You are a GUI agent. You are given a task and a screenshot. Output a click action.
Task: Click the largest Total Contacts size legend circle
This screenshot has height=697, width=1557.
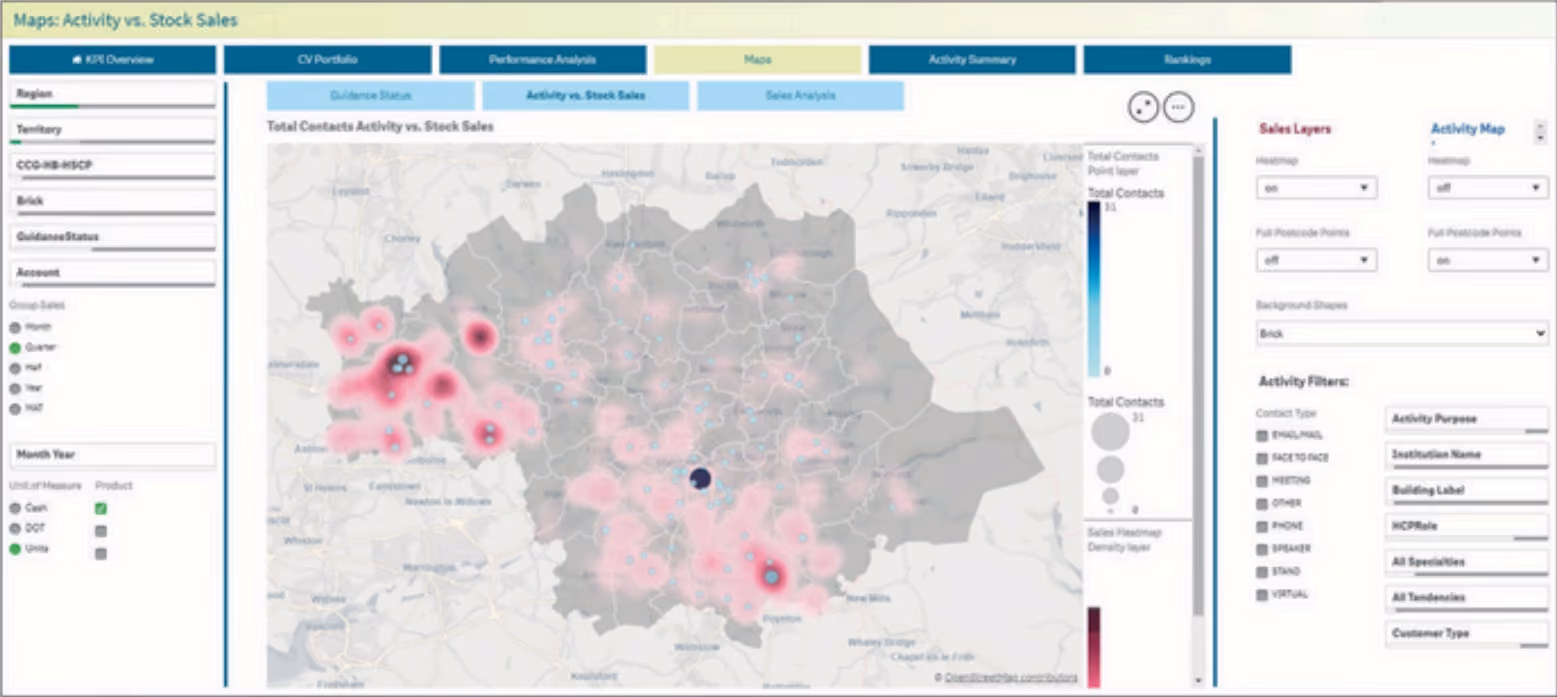click(1110, 432)
